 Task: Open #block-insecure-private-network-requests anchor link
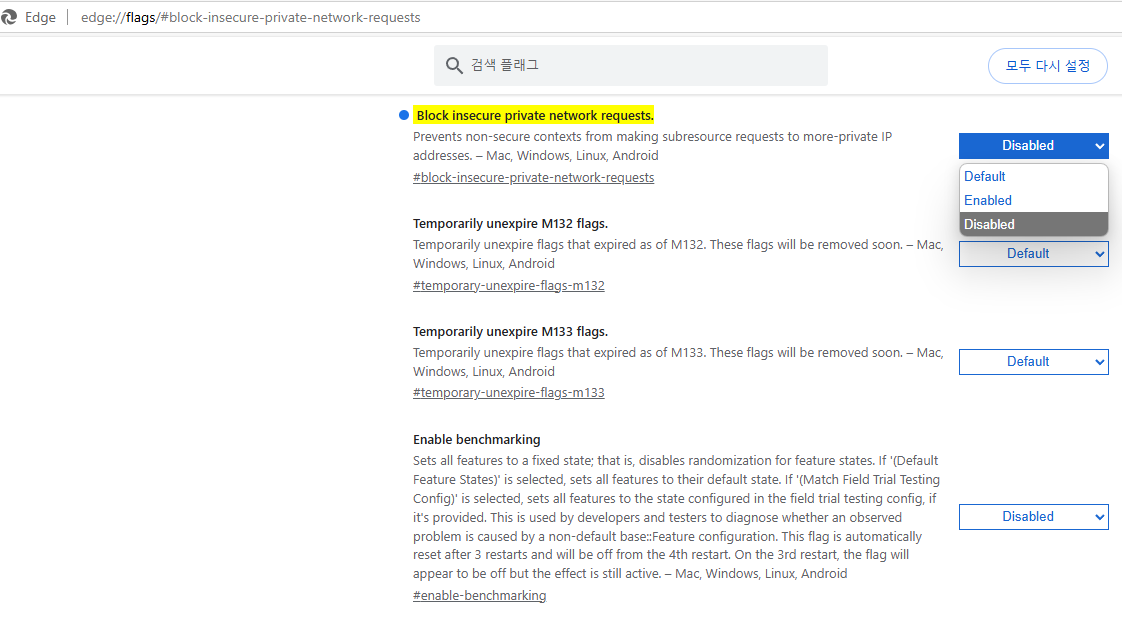(x=533, y=178)
